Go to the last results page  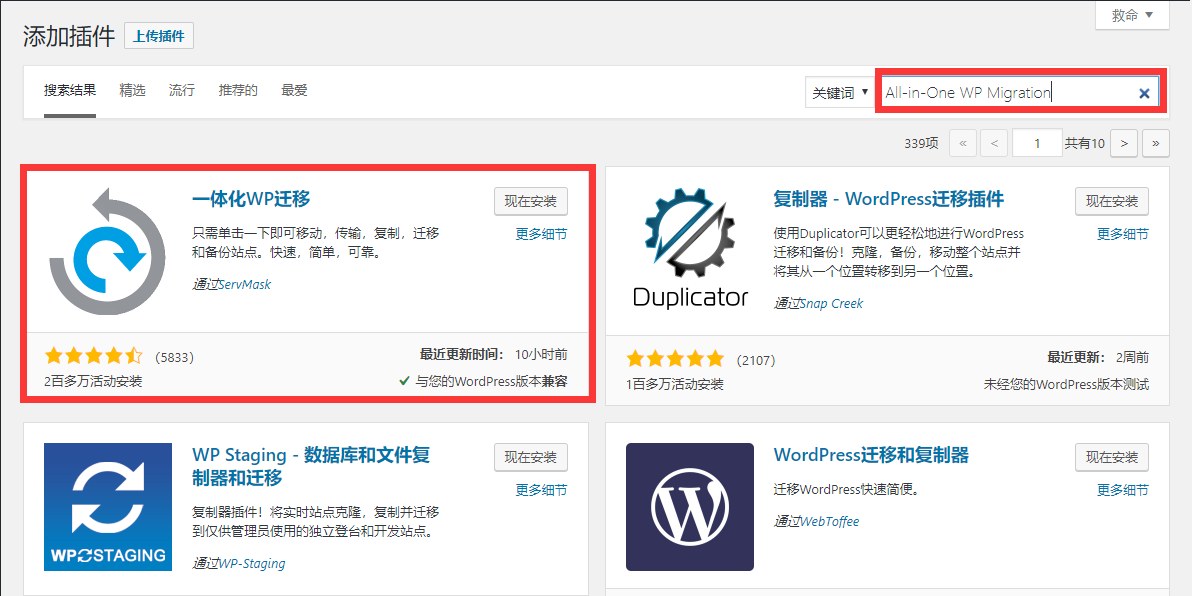1156,143
